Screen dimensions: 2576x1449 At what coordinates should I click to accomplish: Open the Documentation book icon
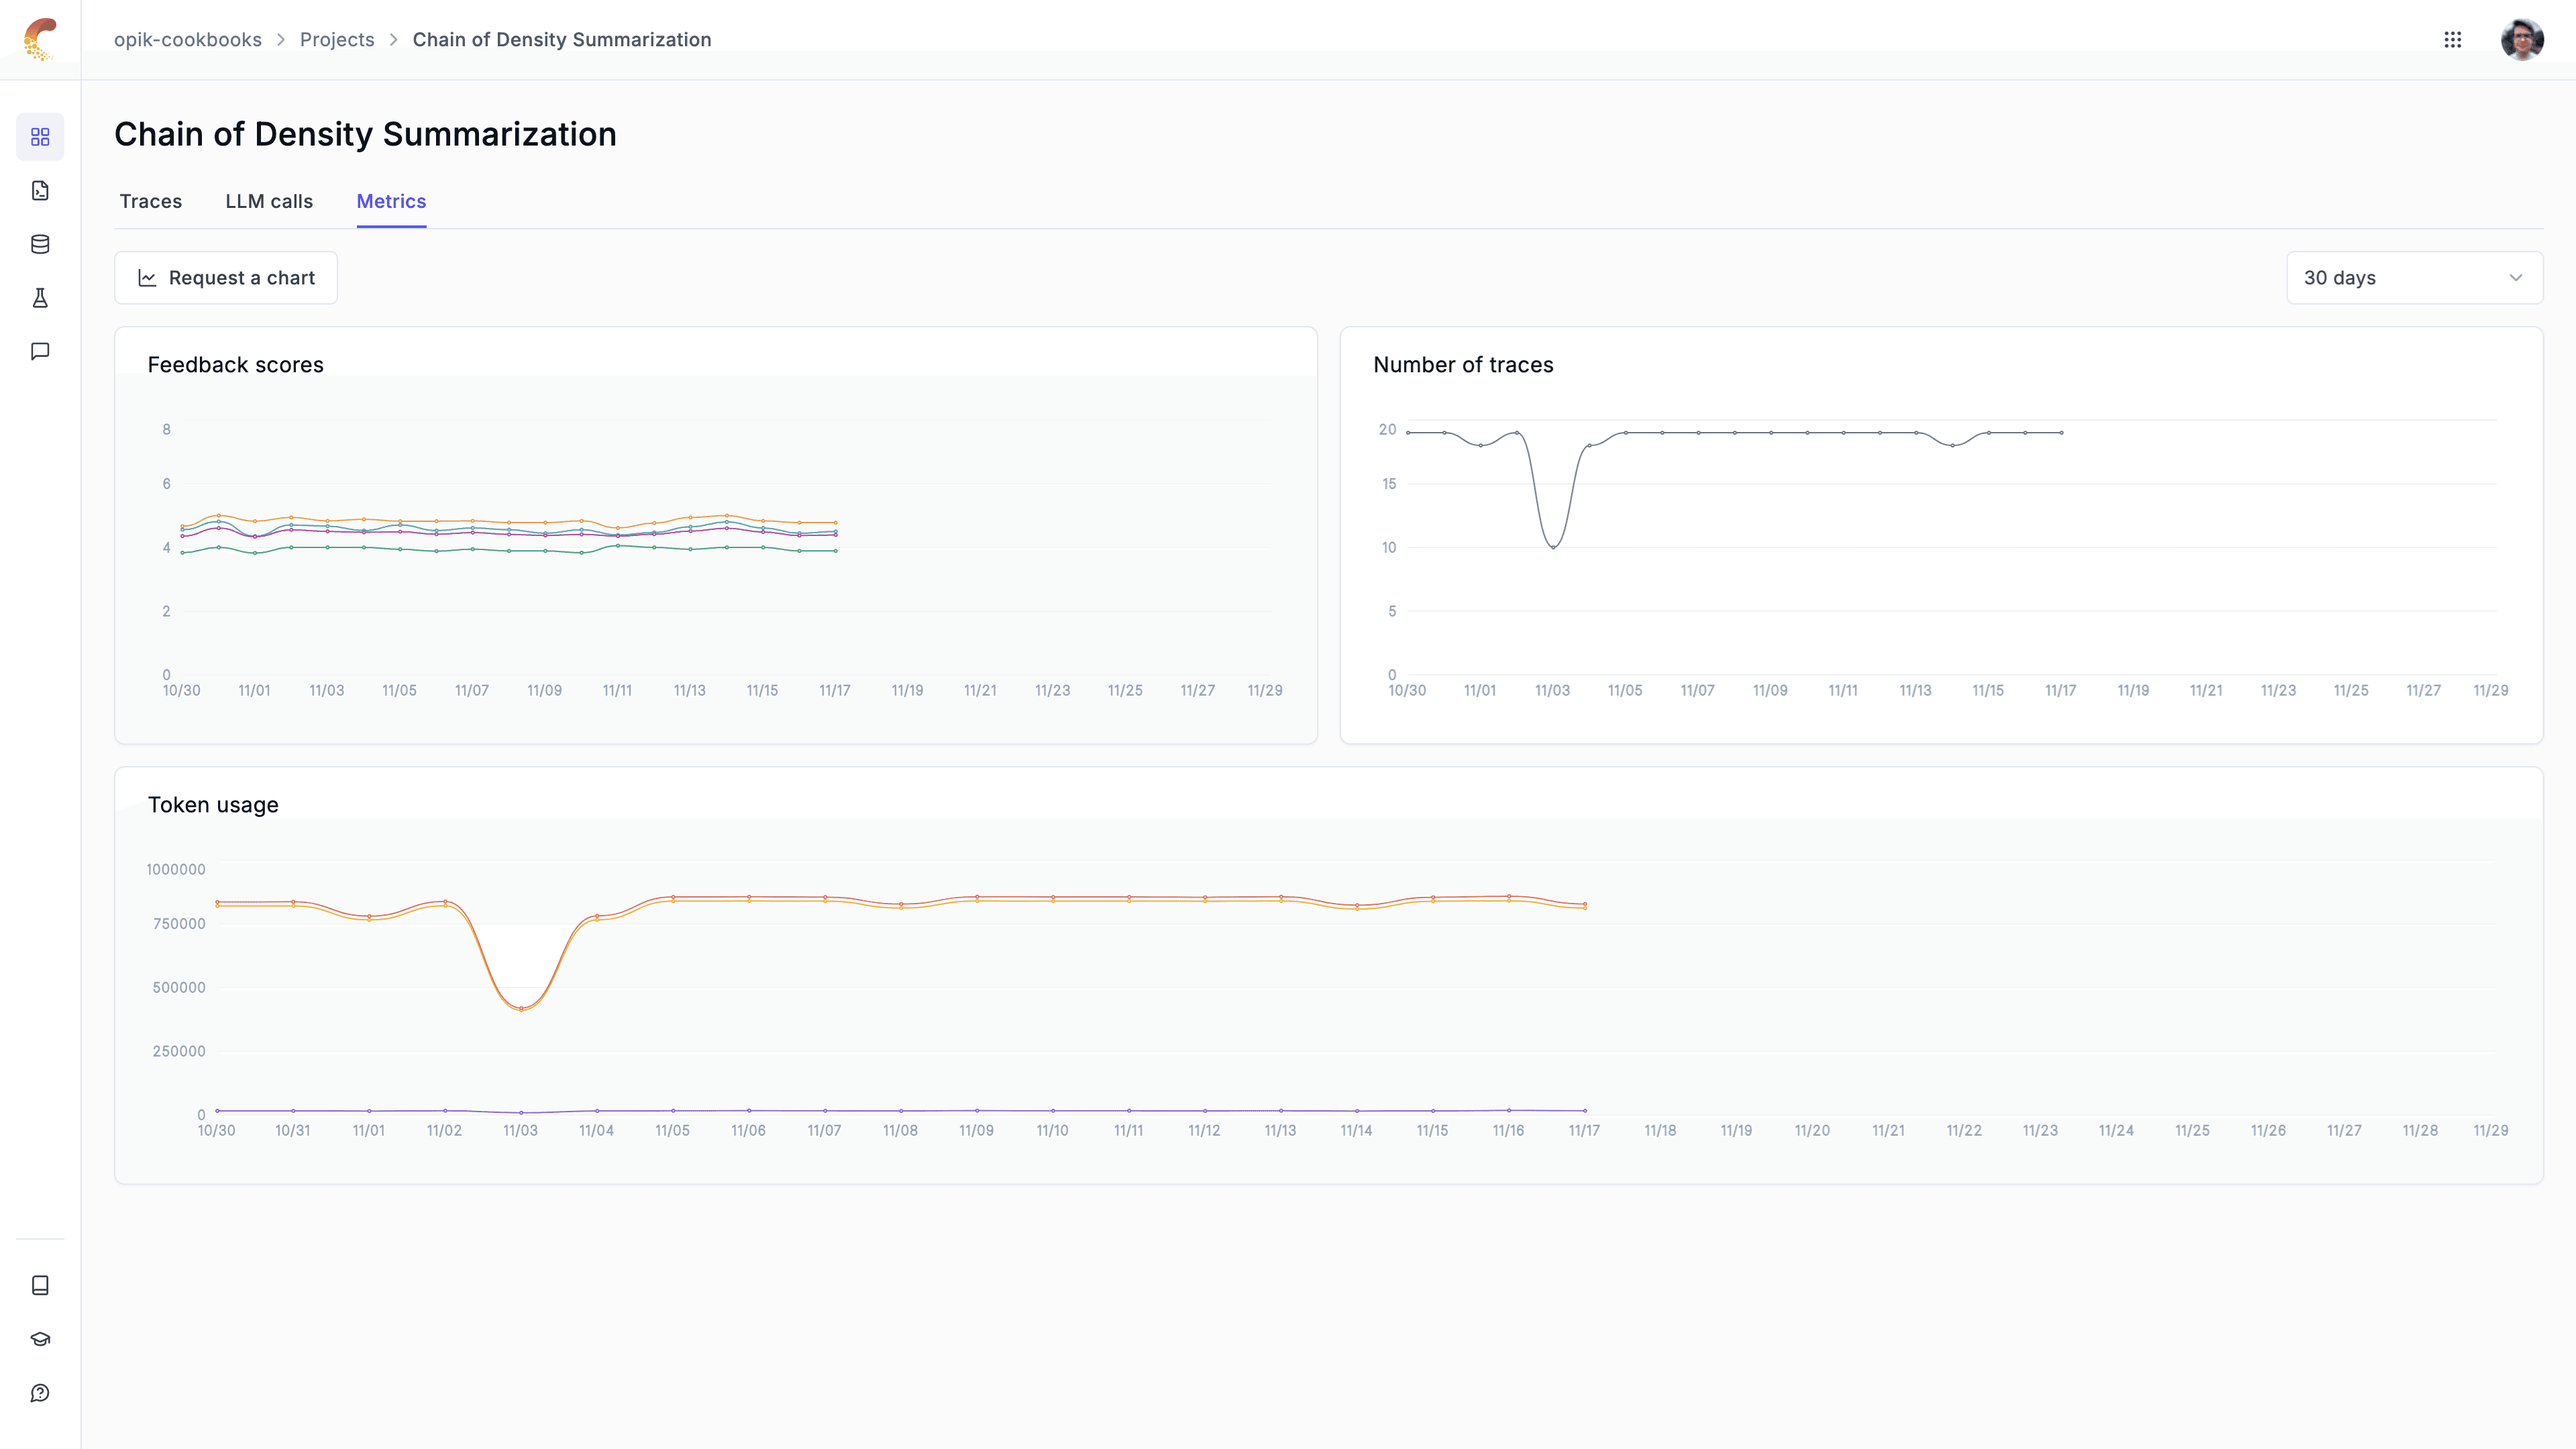[x=40, y=1285]
